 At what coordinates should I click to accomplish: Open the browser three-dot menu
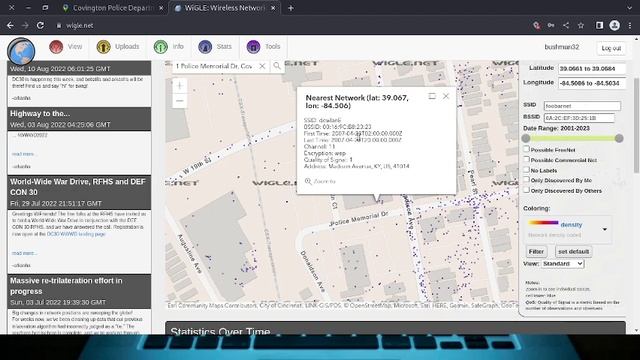tap(630, 25)
